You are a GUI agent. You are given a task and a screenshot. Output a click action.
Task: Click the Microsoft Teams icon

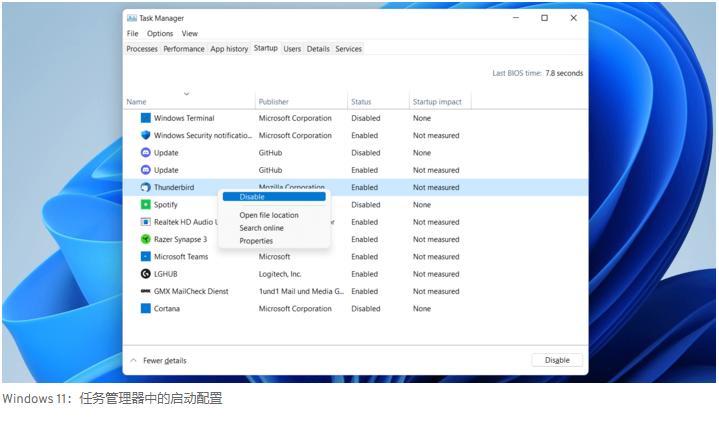coord(145,256)
